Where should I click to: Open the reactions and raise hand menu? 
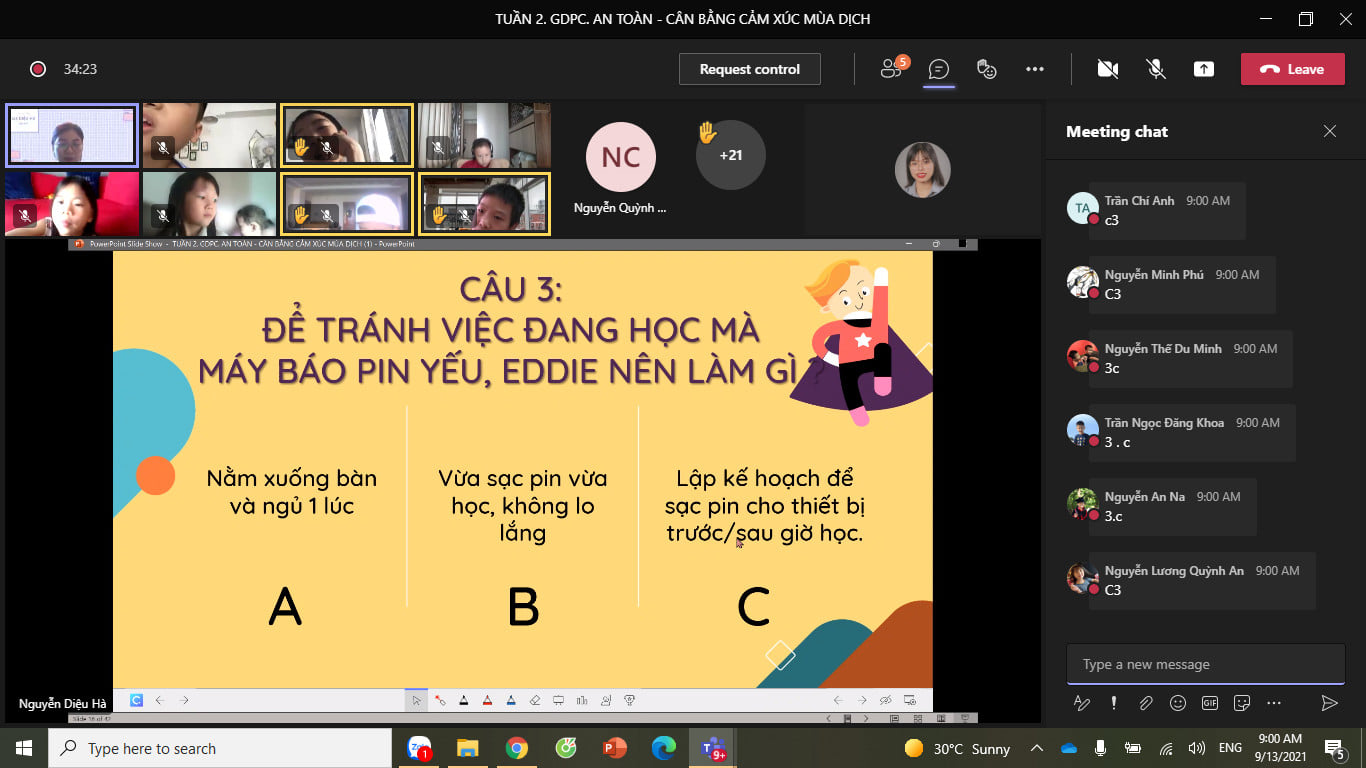click(x=987, y=69)
